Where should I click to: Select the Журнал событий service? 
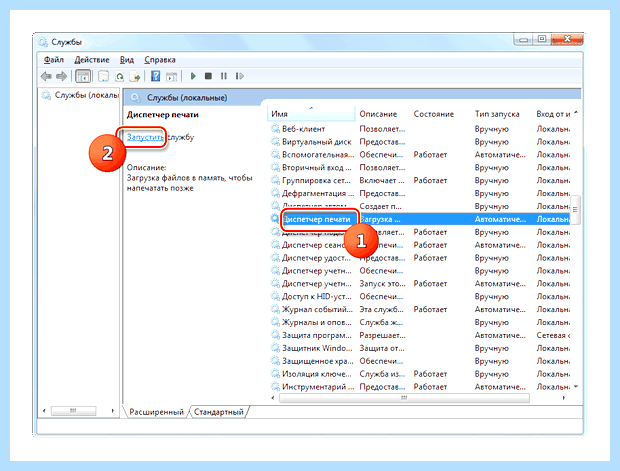point(420,309)
